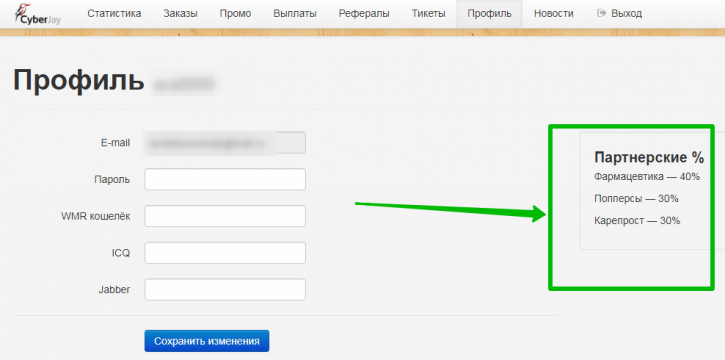Click the WMR кошелёк input field
The image size is (725, 360).
(225, 216)
